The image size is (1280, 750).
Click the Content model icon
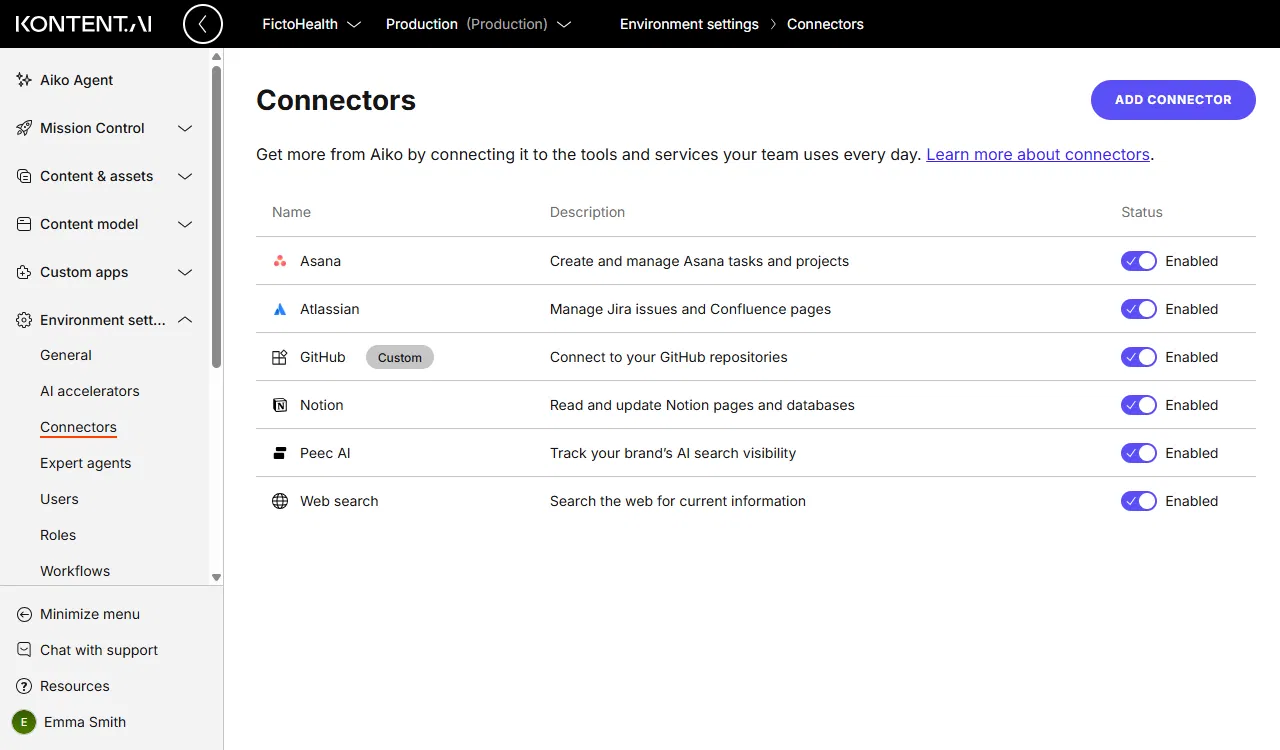pyautogui.click(x=24, y=224)
